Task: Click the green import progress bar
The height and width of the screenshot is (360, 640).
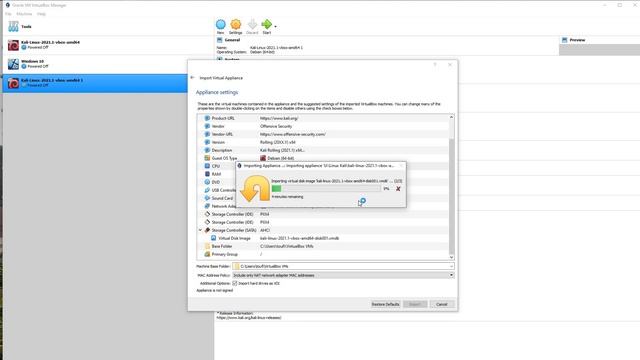Action: point(326,189)
